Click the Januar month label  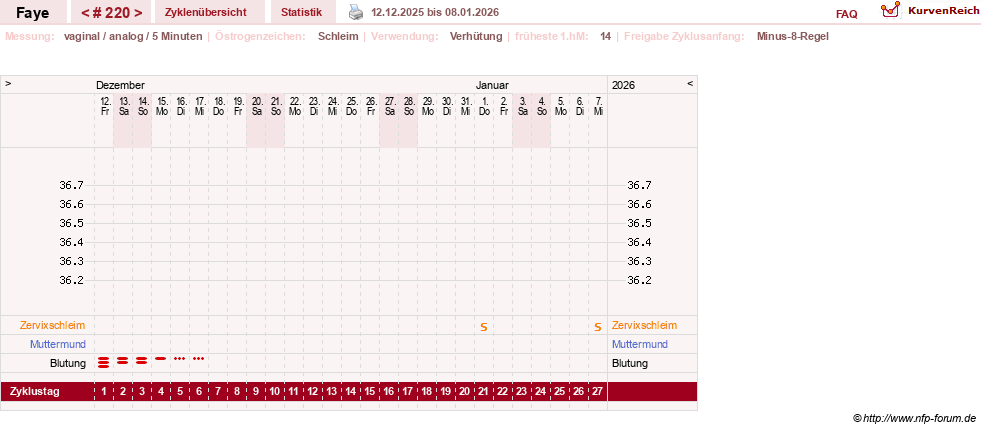[492, 85]
